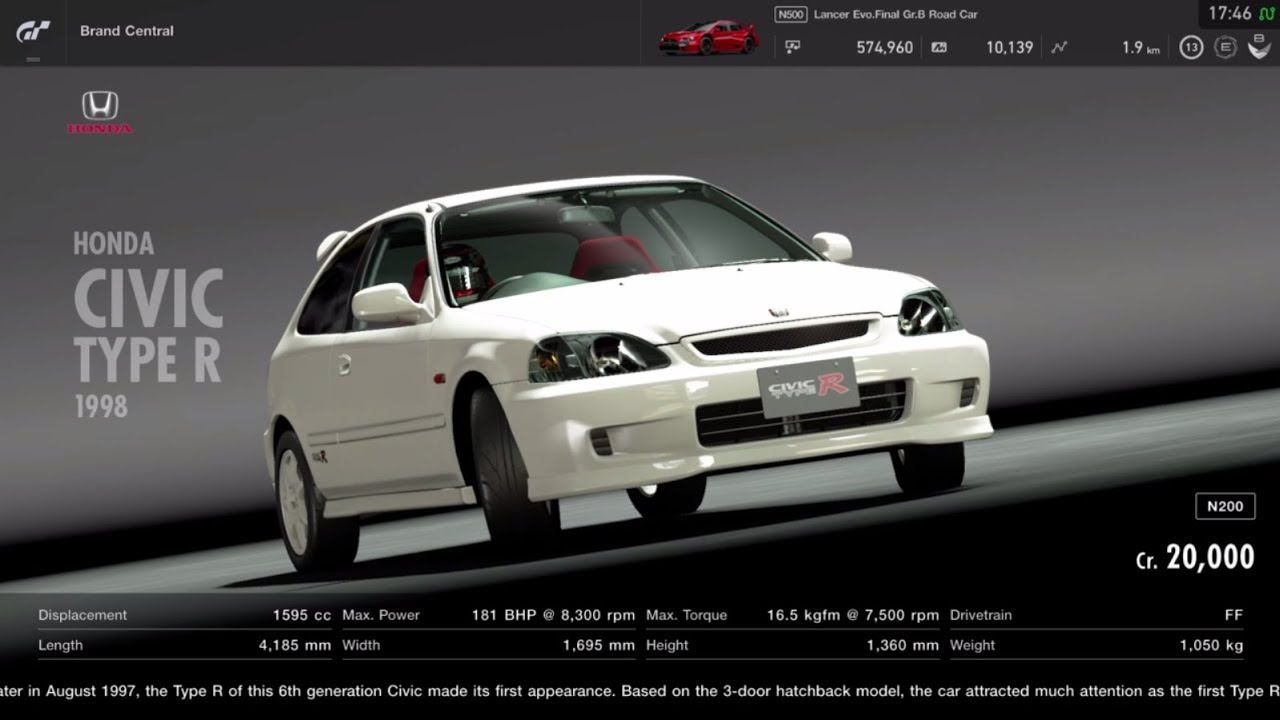Click the Weight label

[x=972, y=645]
